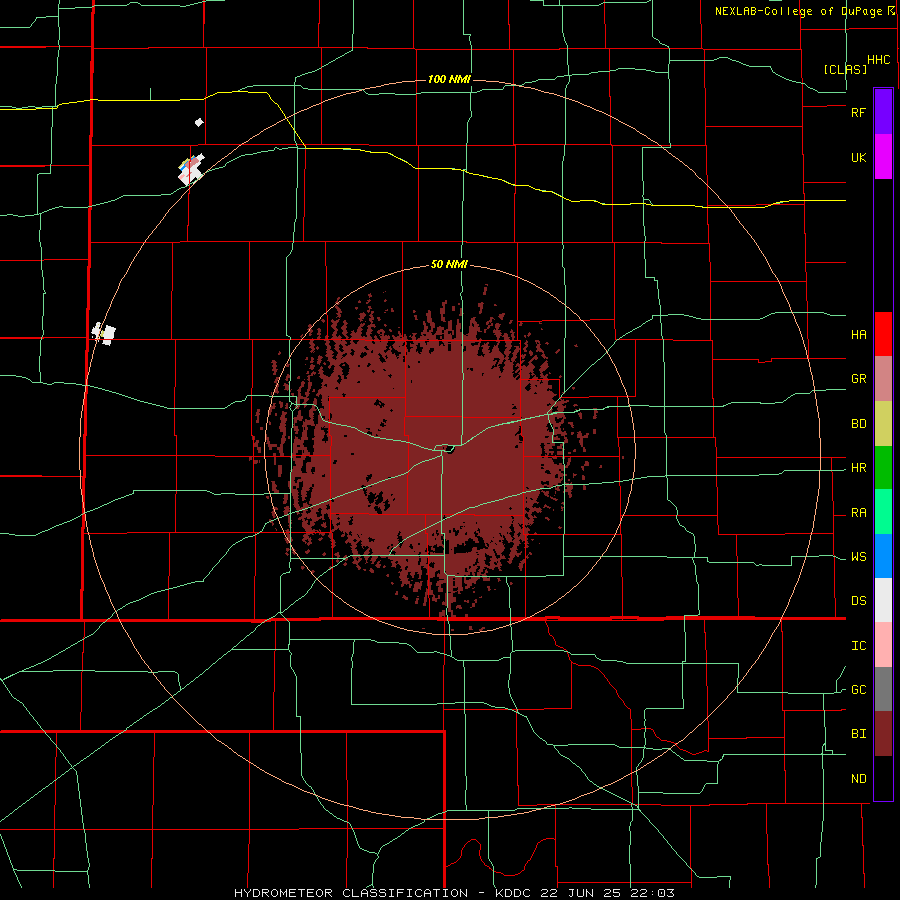The width and height of the screenshot is (900, 900).
Task: Select the BD yellow legend block
Action: pos(883,424)
